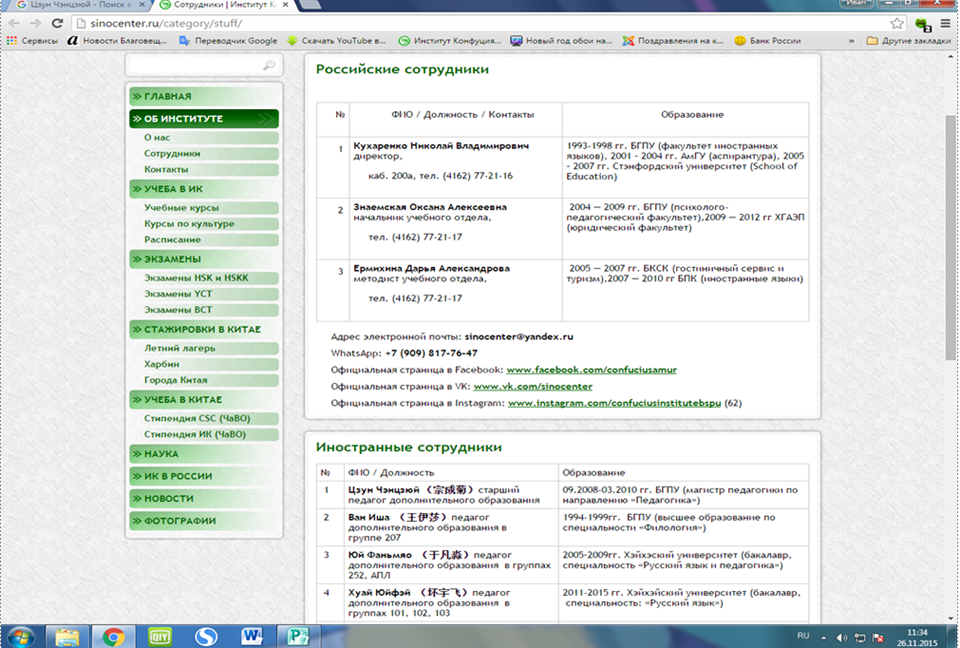
Task: Open Google Chrome from the taskbar
Action: [113, 636]
